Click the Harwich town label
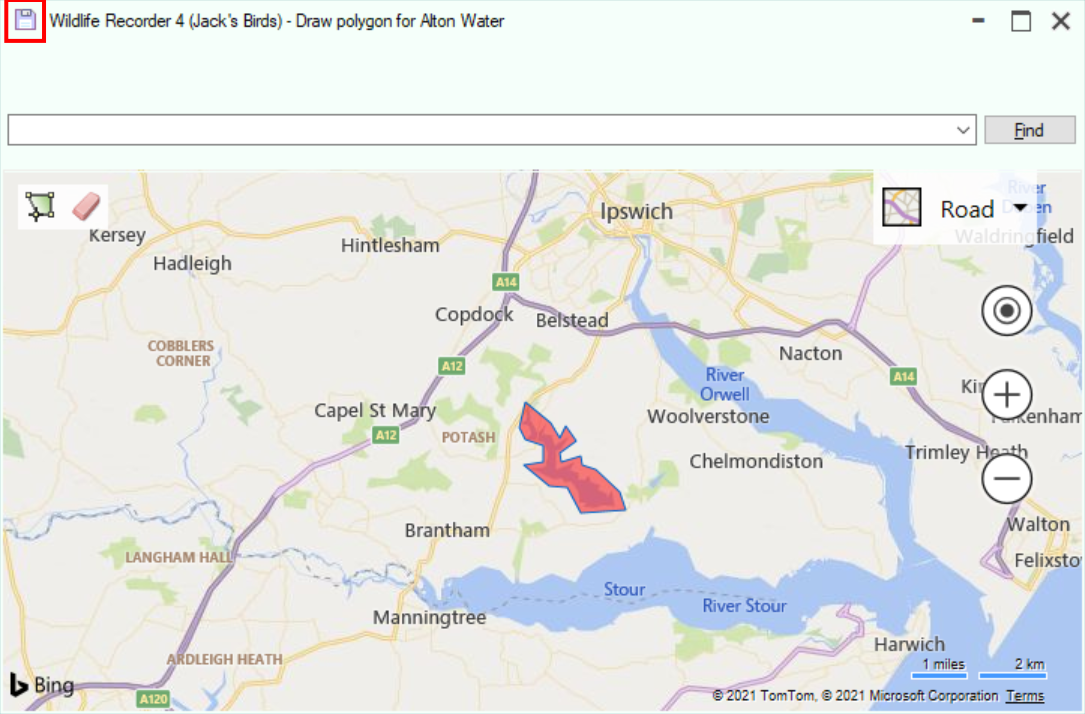The width and height of the screenshot is (1085, 714). click(x=909, y=644)
